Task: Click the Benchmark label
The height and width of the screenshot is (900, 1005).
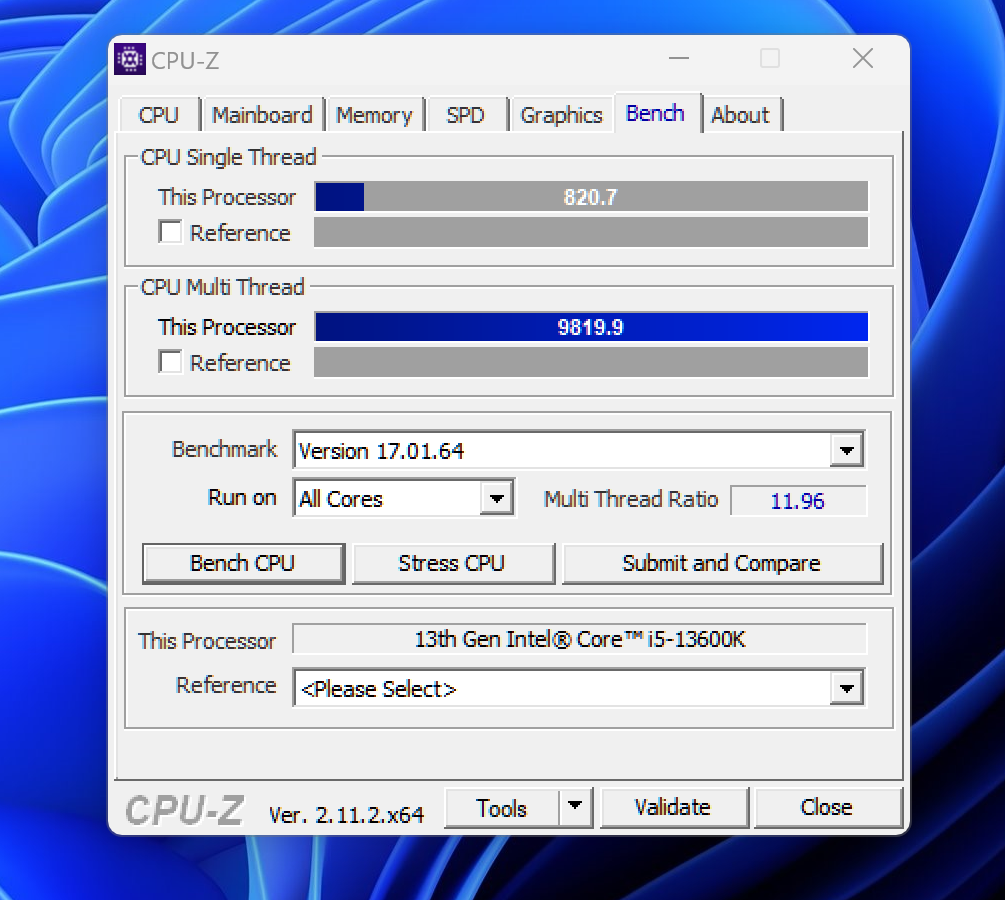Action: pyautogui.click(x=225, y=449)
